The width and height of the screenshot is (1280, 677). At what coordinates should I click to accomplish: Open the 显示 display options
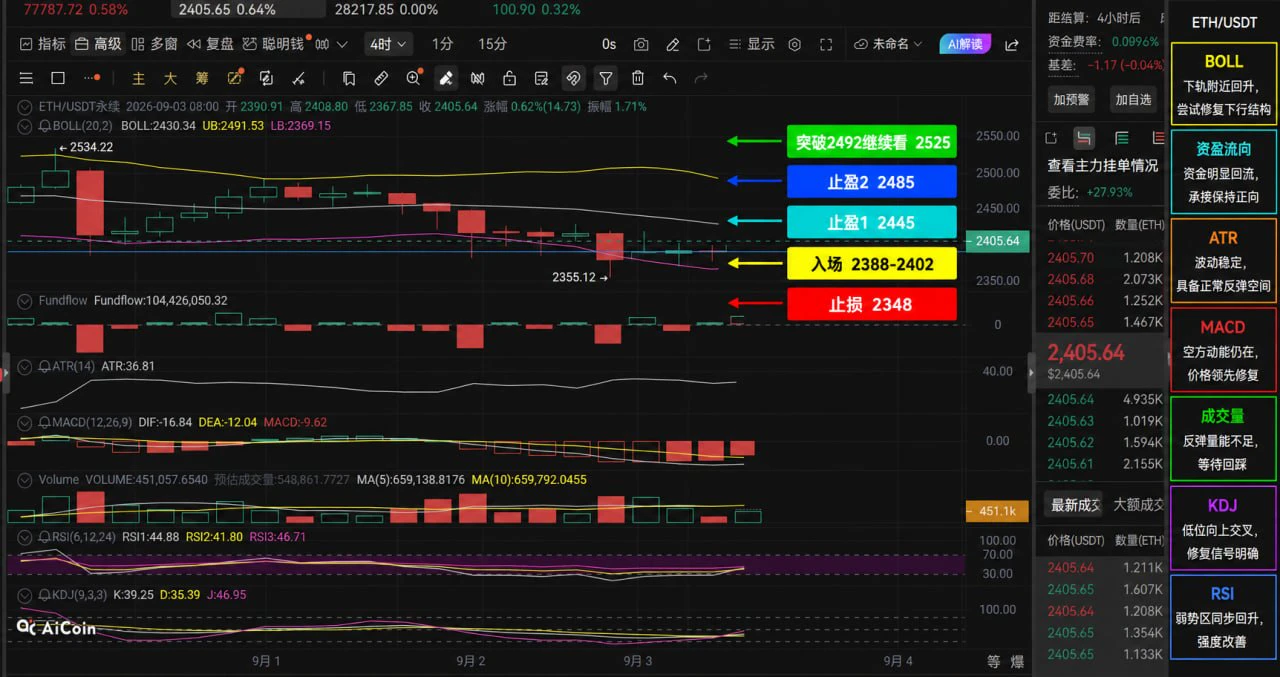(x=752, y=44)
